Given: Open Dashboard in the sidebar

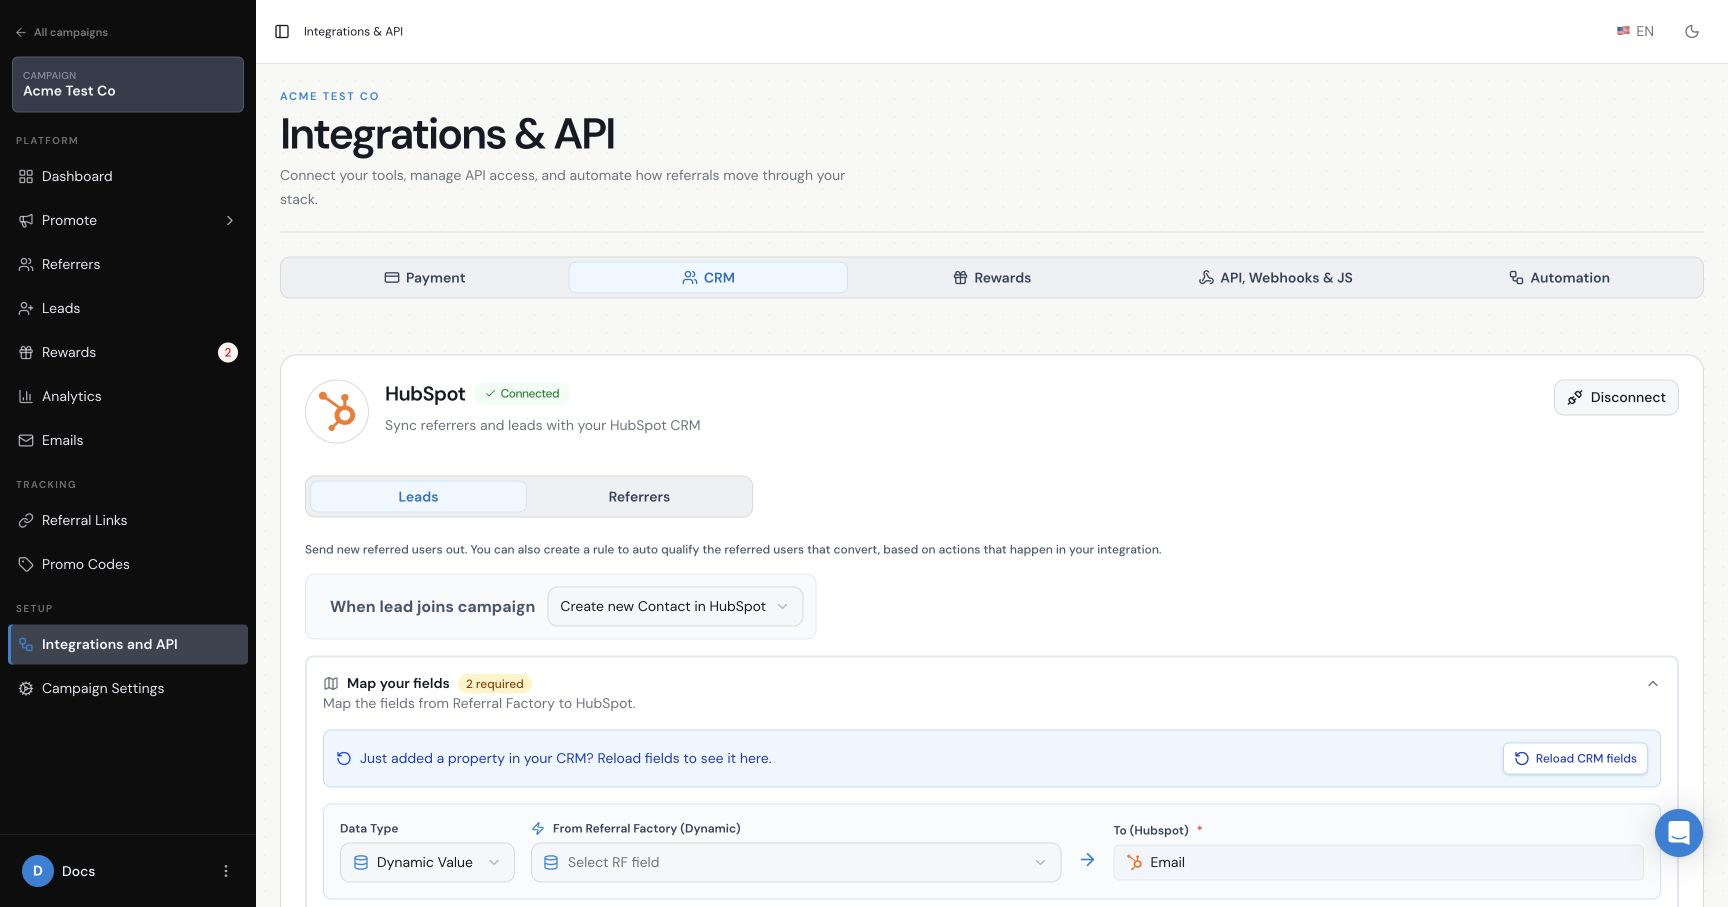Looking at the screenshot, I should pos(128,176).
